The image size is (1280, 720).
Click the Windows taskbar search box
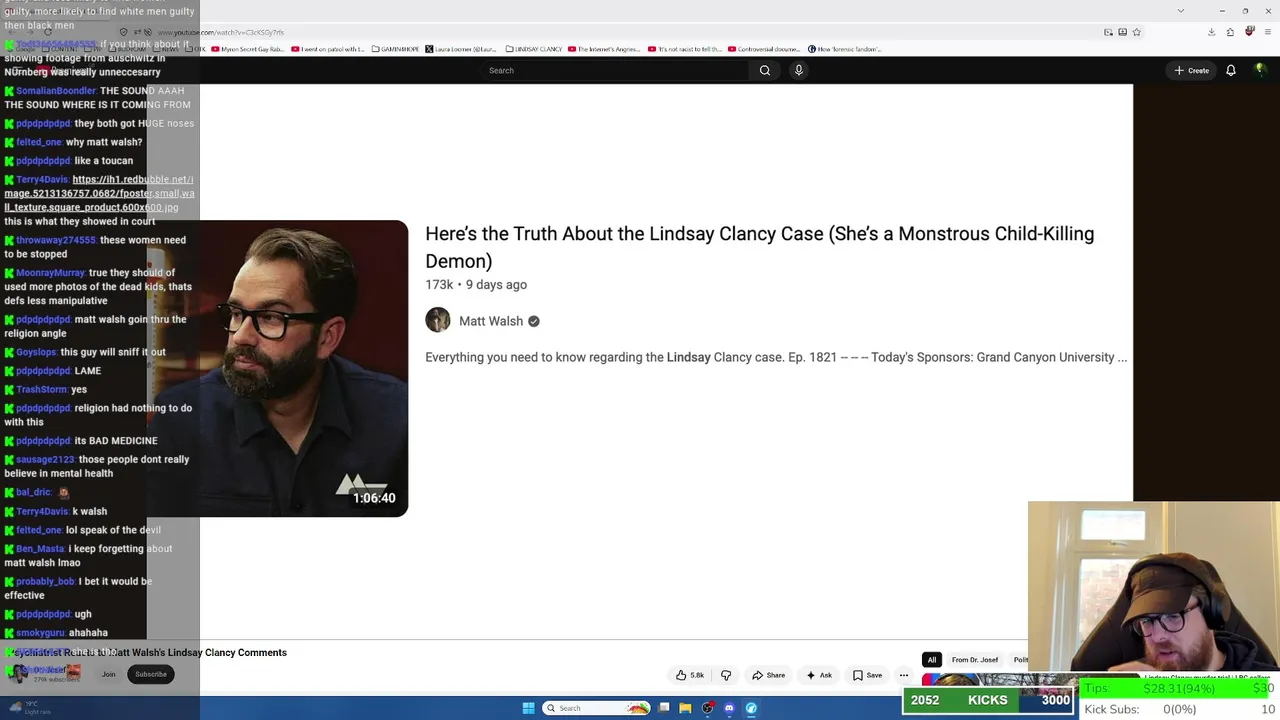598,708
